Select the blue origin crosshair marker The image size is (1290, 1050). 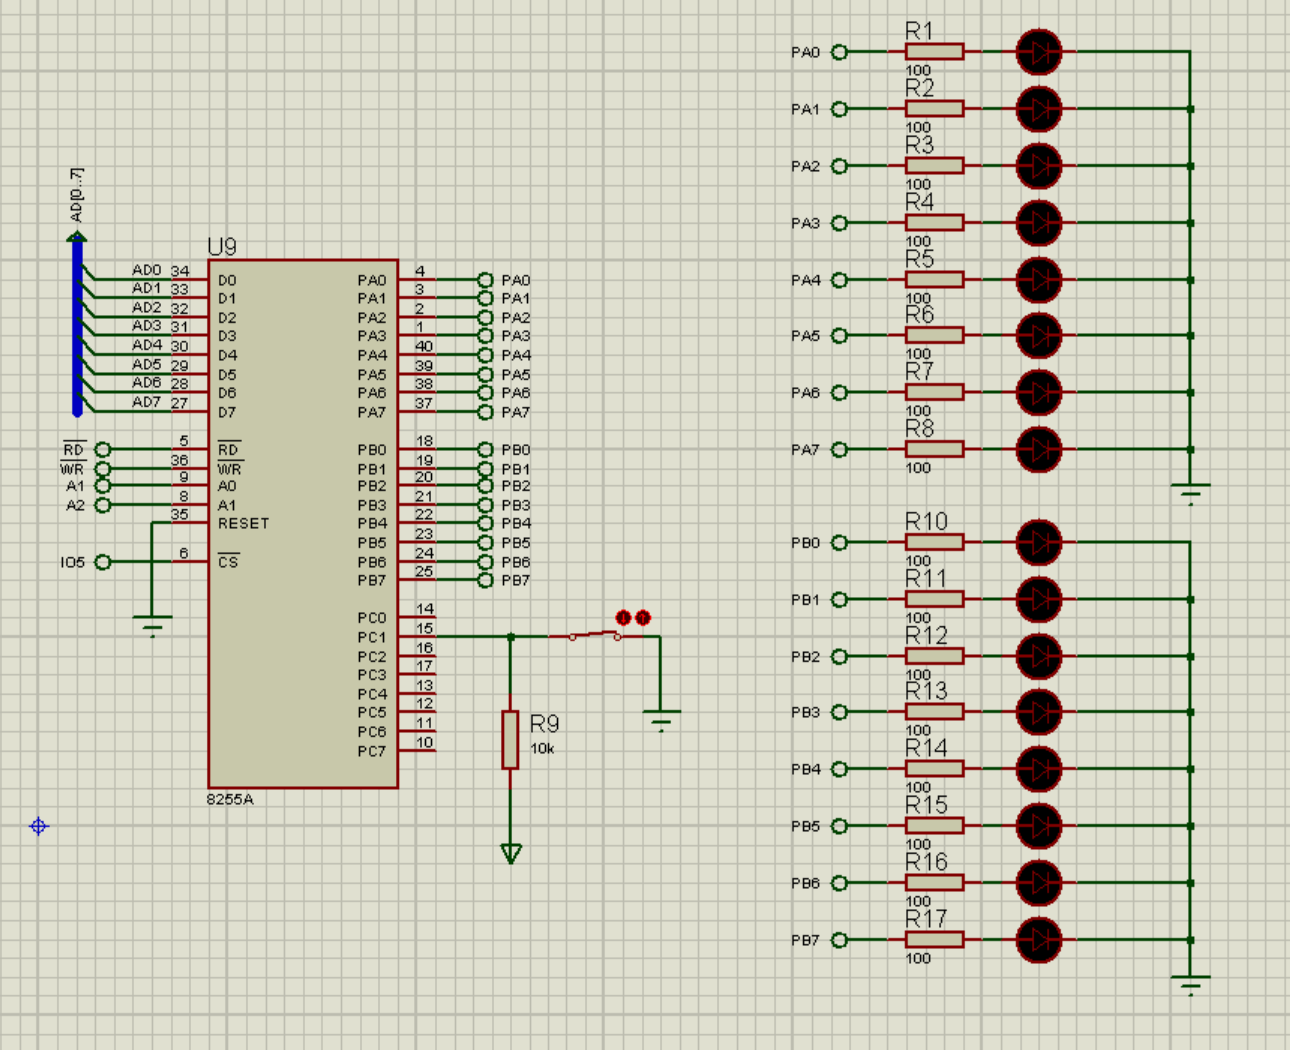tap(39, 826)
